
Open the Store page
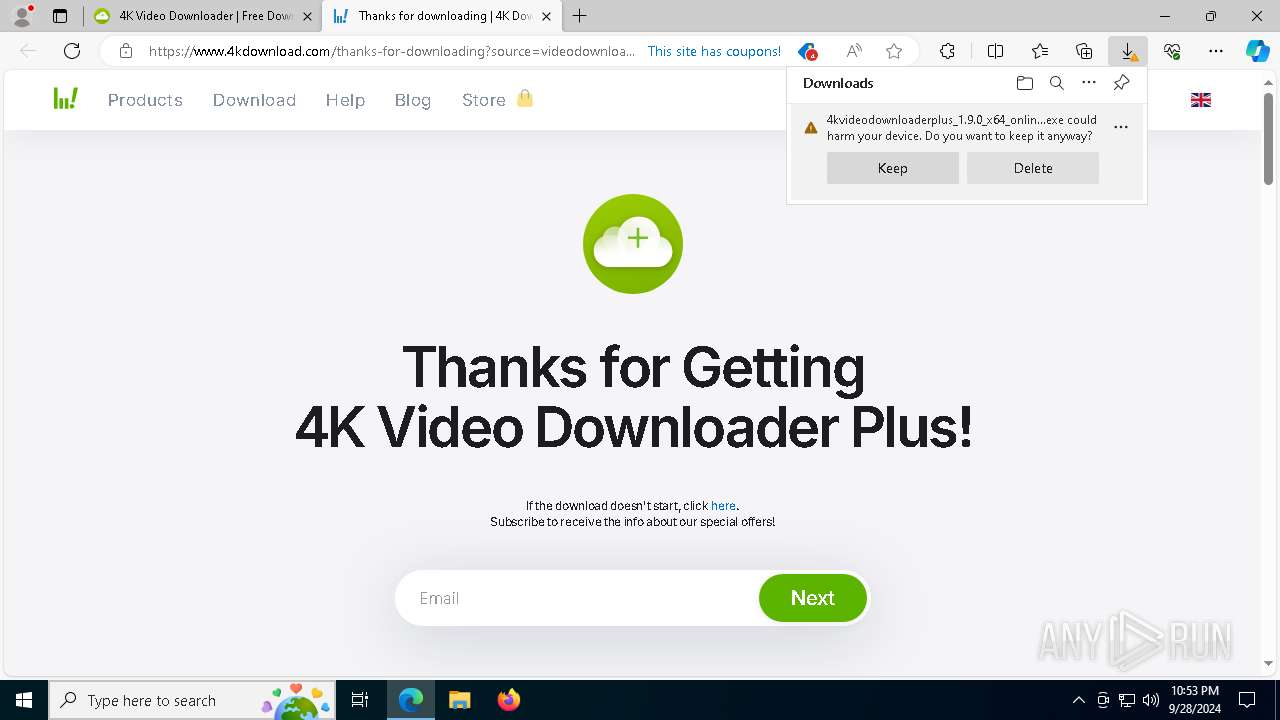pyautogui.click(x=483, y=100)
